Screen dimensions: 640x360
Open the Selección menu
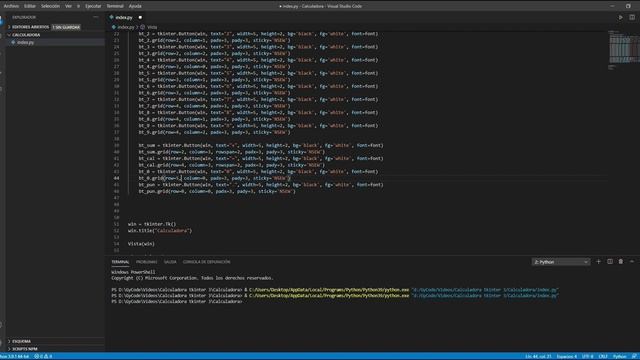tap(50, 6)
